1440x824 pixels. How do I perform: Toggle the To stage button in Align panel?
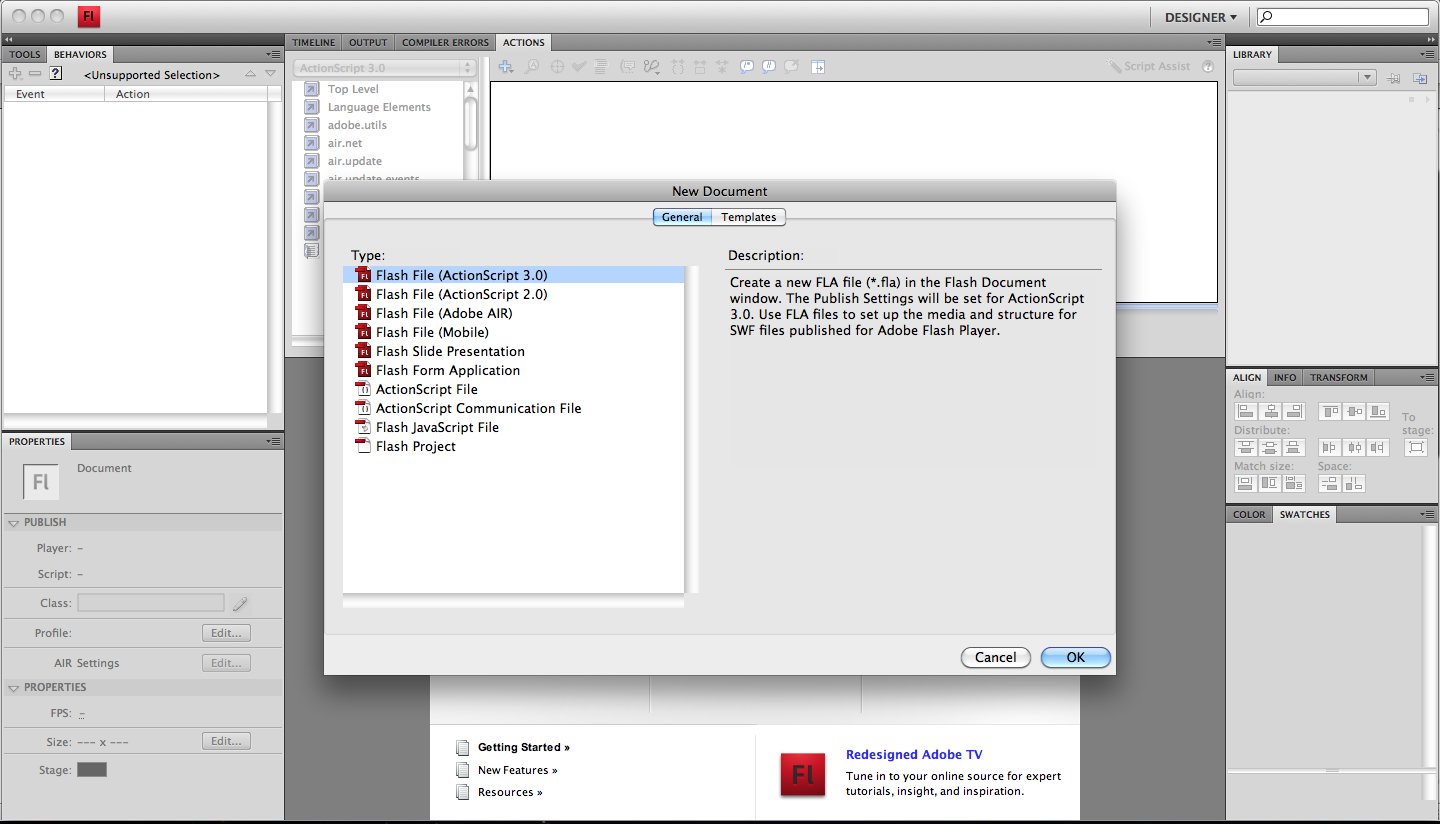[x=1416, y=447]
